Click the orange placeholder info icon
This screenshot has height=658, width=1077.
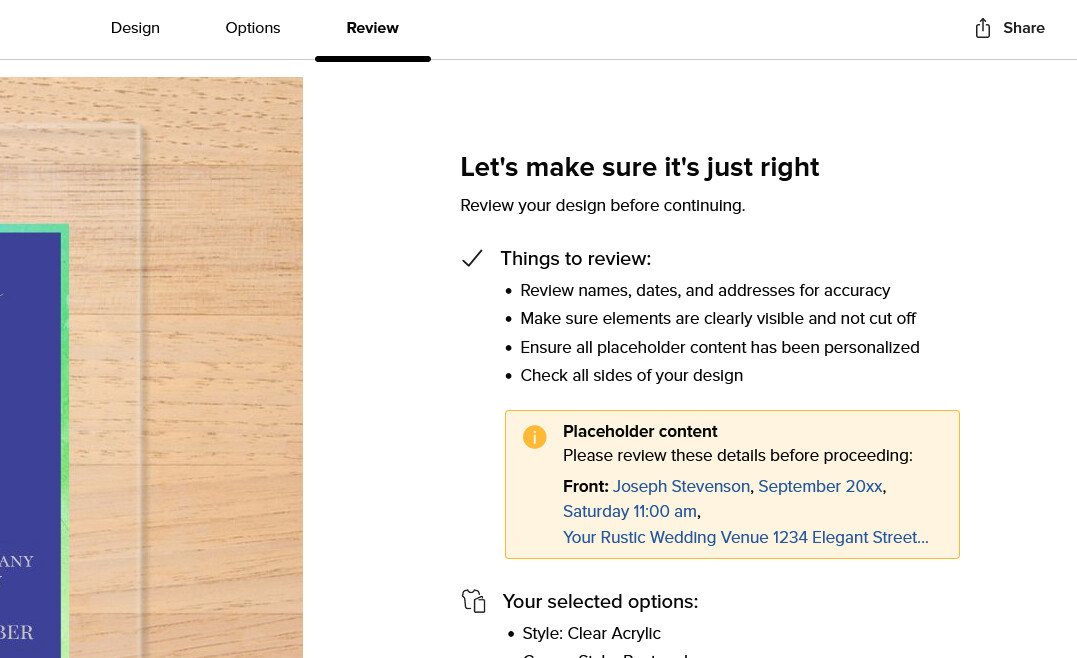tap(534, 437)
